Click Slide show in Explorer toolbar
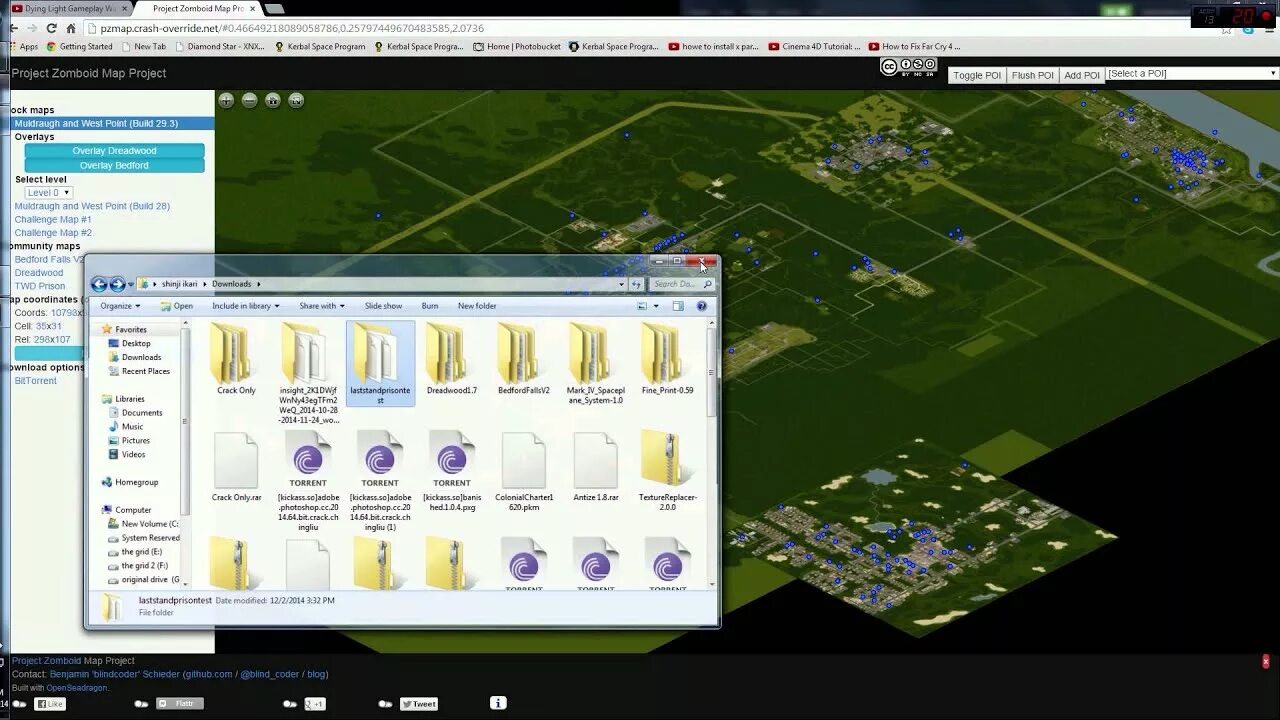This screenshot has height=720, width=1280. [x=383, y=306]
